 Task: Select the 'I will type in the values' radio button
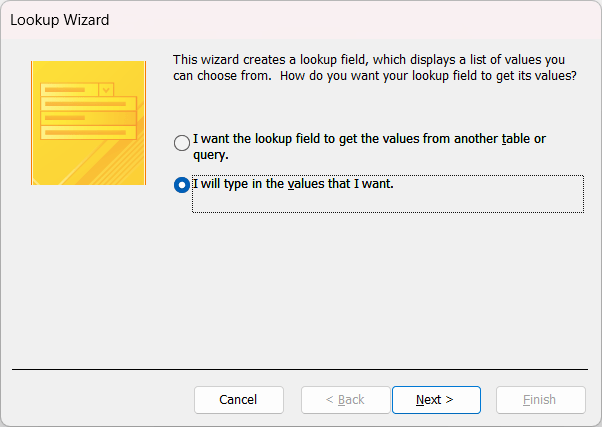coord(182,185)
